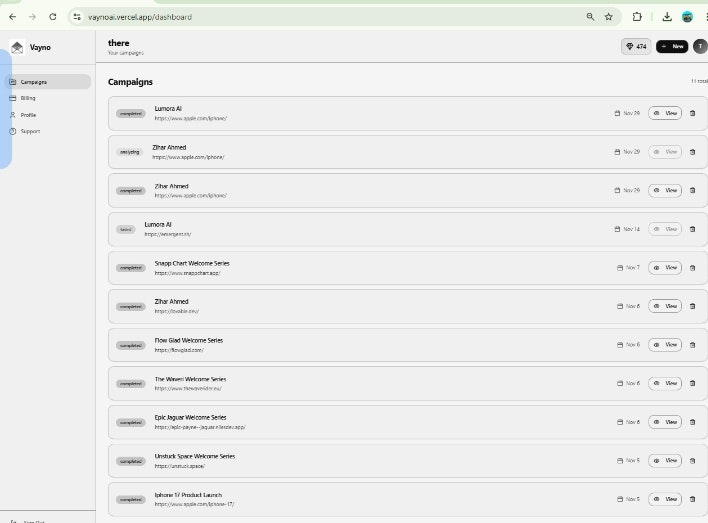View Unstuck Space Welcome Series campaign
The image size is (708, 523).
point(665,461)
